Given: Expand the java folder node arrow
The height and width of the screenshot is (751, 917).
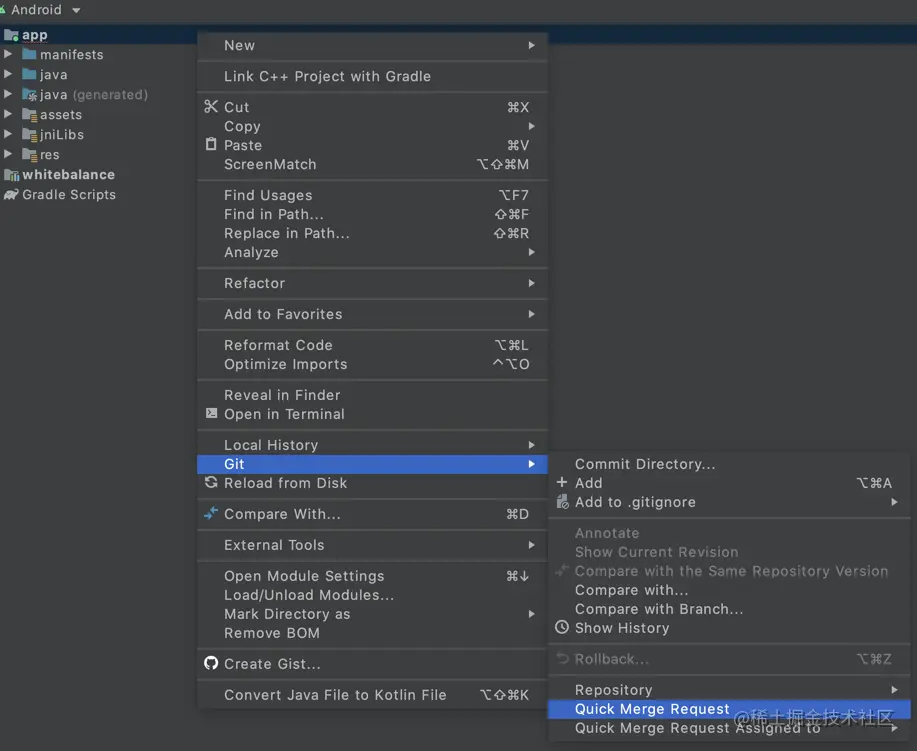Looking at the screenshot, I should point(8,74).
